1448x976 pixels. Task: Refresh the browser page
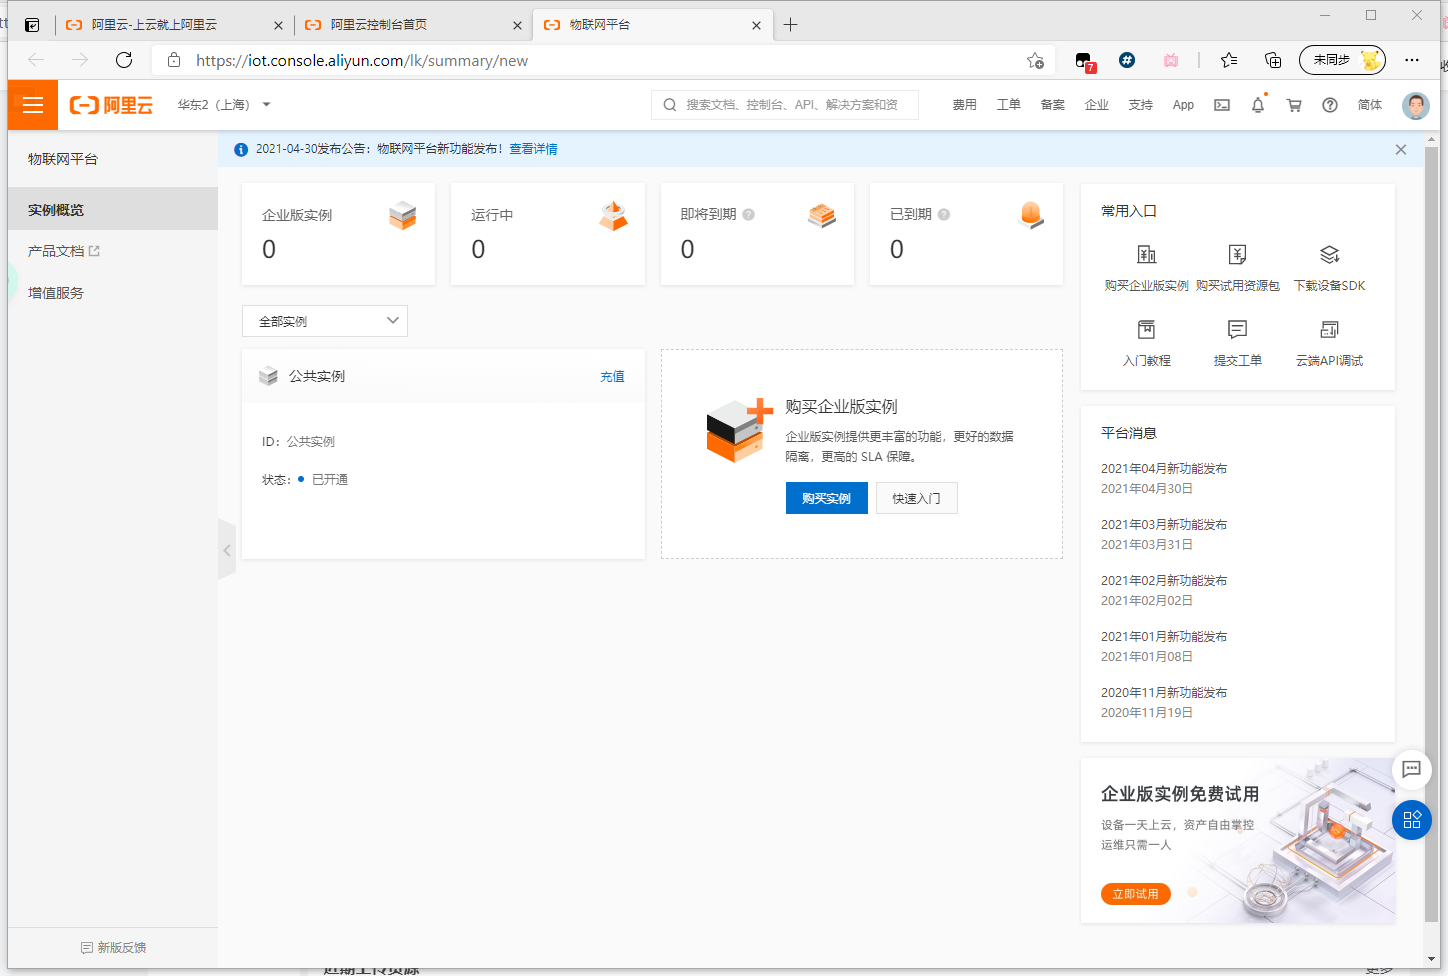[124, 60]
